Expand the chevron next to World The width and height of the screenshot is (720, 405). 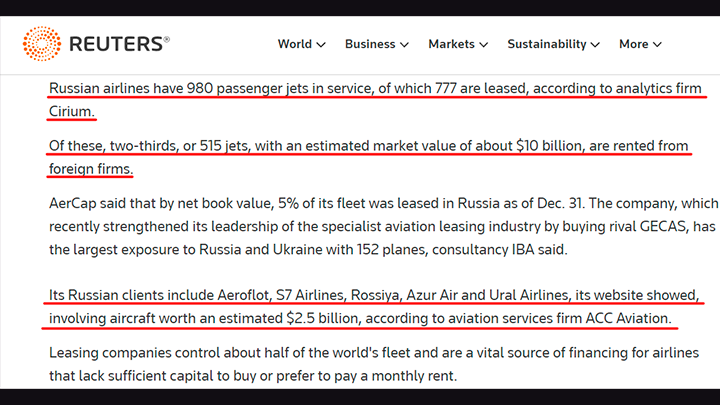(x=321, y=45)
